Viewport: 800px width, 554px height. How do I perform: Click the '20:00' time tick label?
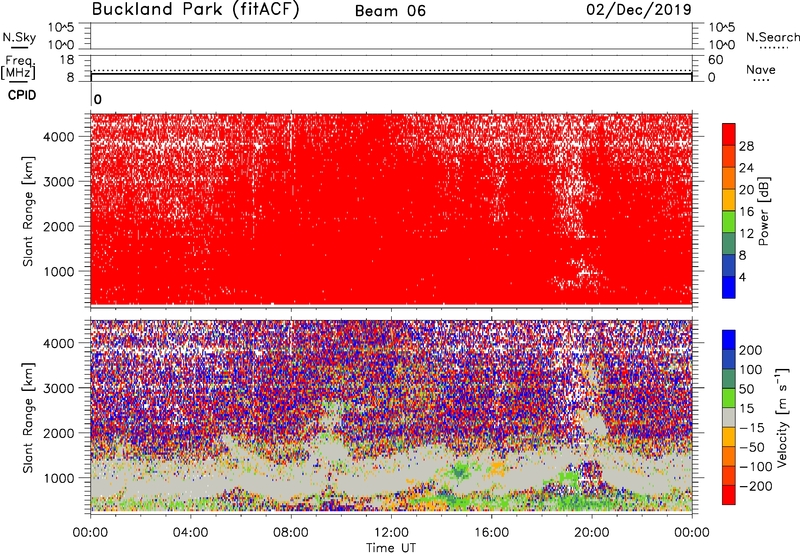point(591,533)
